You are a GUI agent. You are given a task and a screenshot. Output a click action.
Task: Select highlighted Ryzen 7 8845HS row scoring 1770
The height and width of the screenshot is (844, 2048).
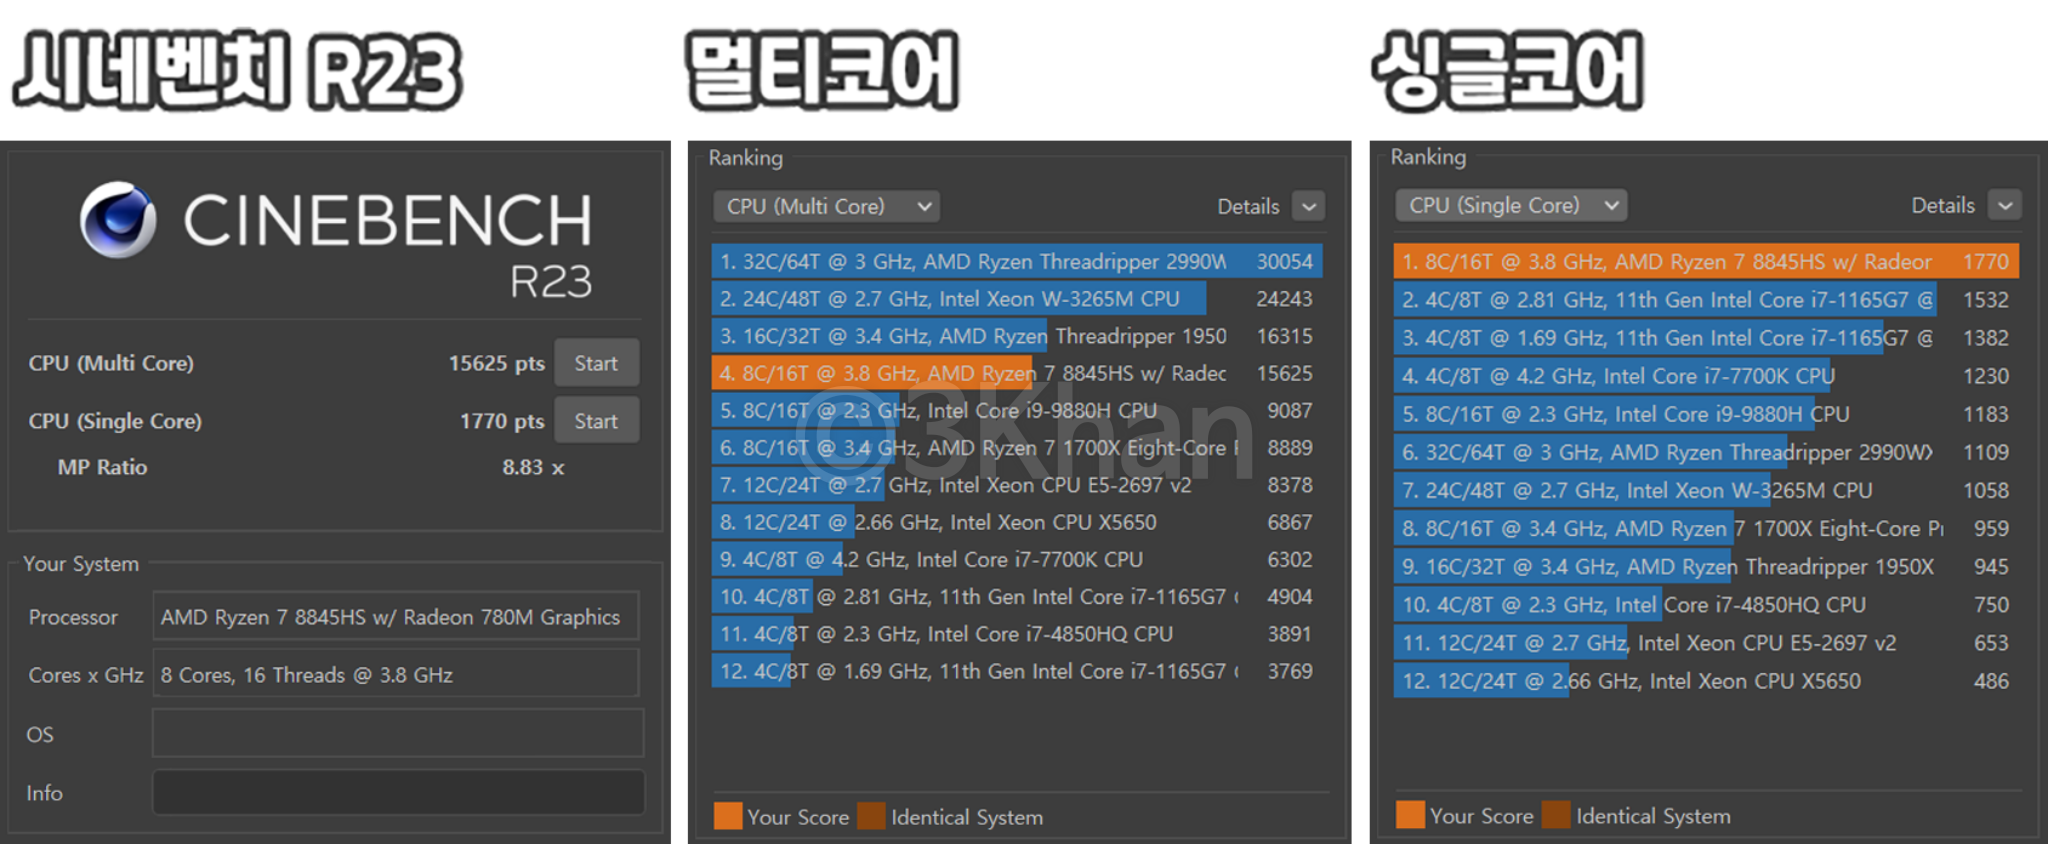click(x=1706, y=262)
